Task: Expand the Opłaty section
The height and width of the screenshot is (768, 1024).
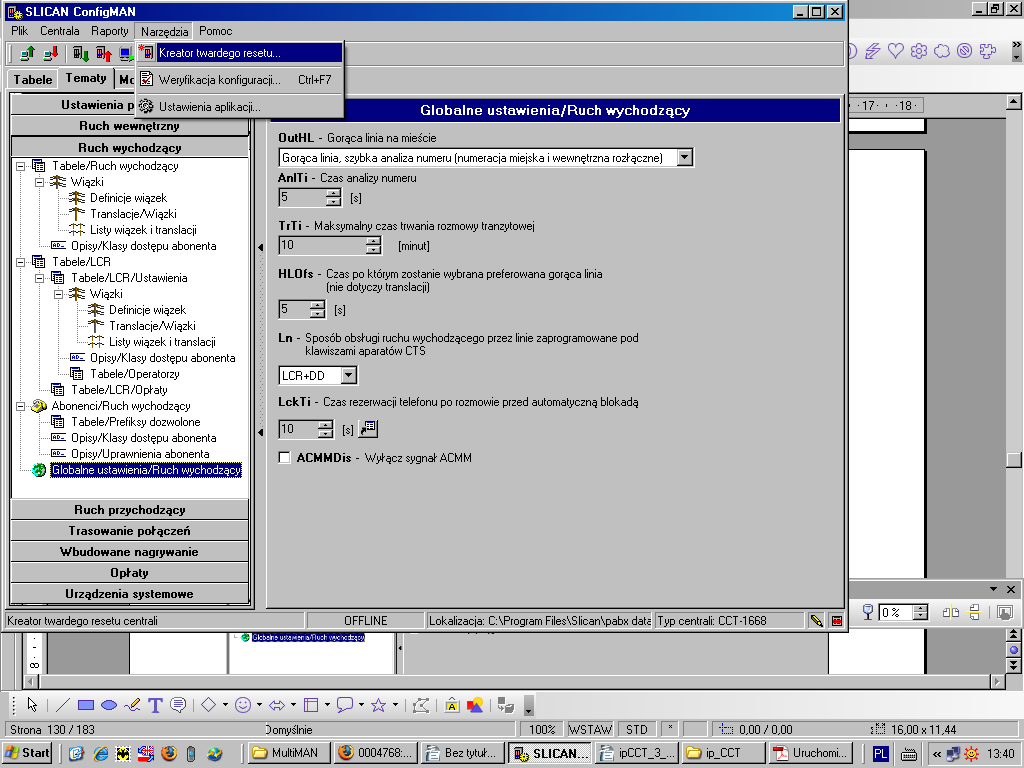Action: tap(129, 573)
